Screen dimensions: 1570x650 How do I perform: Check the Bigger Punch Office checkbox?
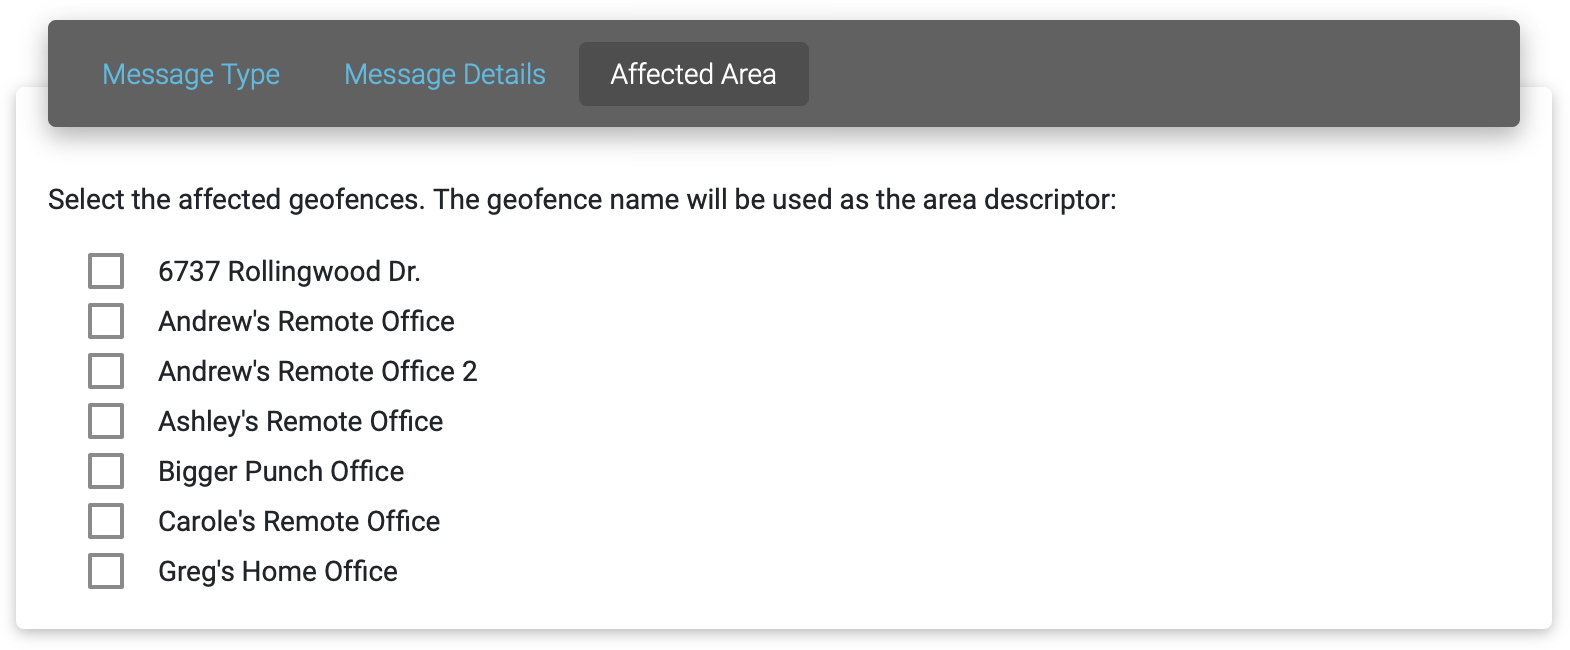coord(106,471)
